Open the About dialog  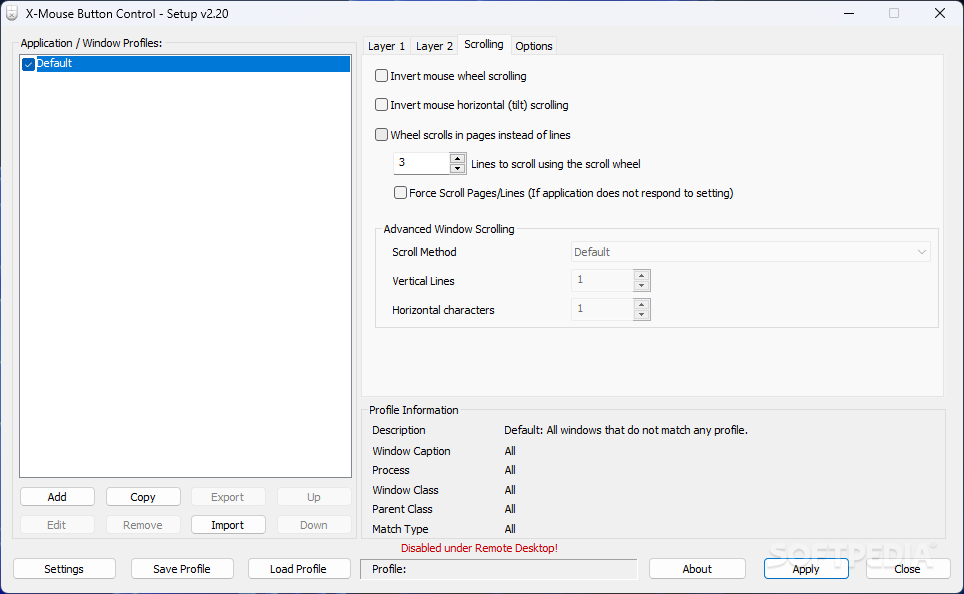click(697, 569)
